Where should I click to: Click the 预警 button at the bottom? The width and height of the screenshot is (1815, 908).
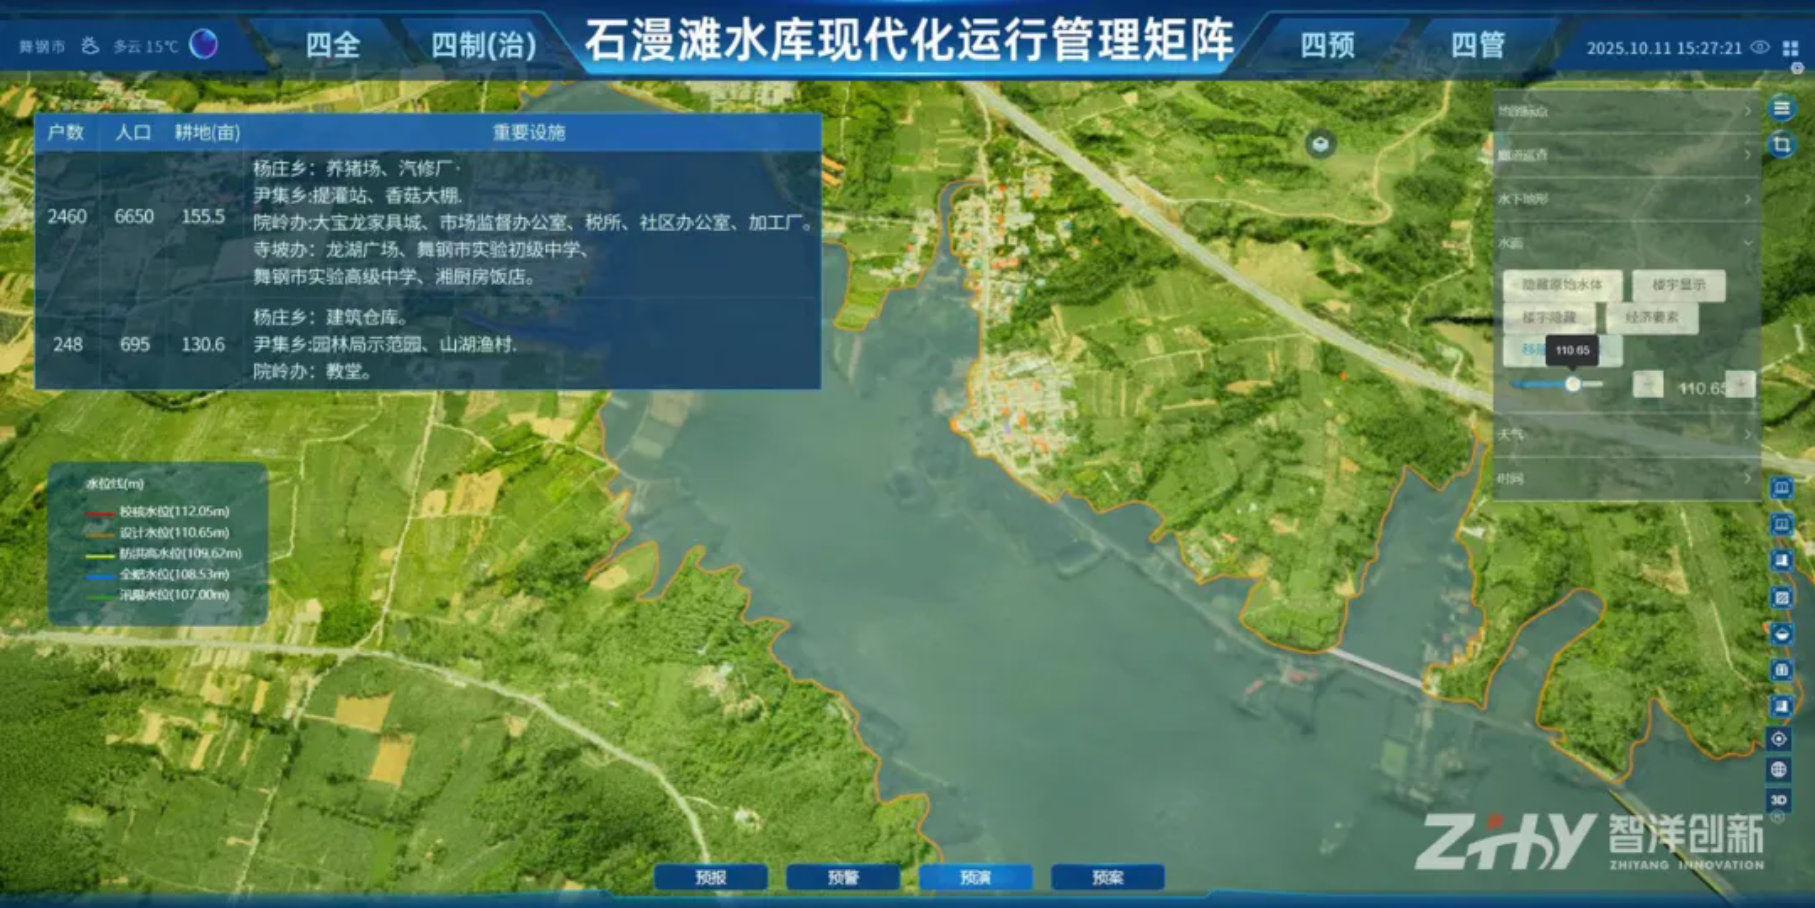(843, 877)
